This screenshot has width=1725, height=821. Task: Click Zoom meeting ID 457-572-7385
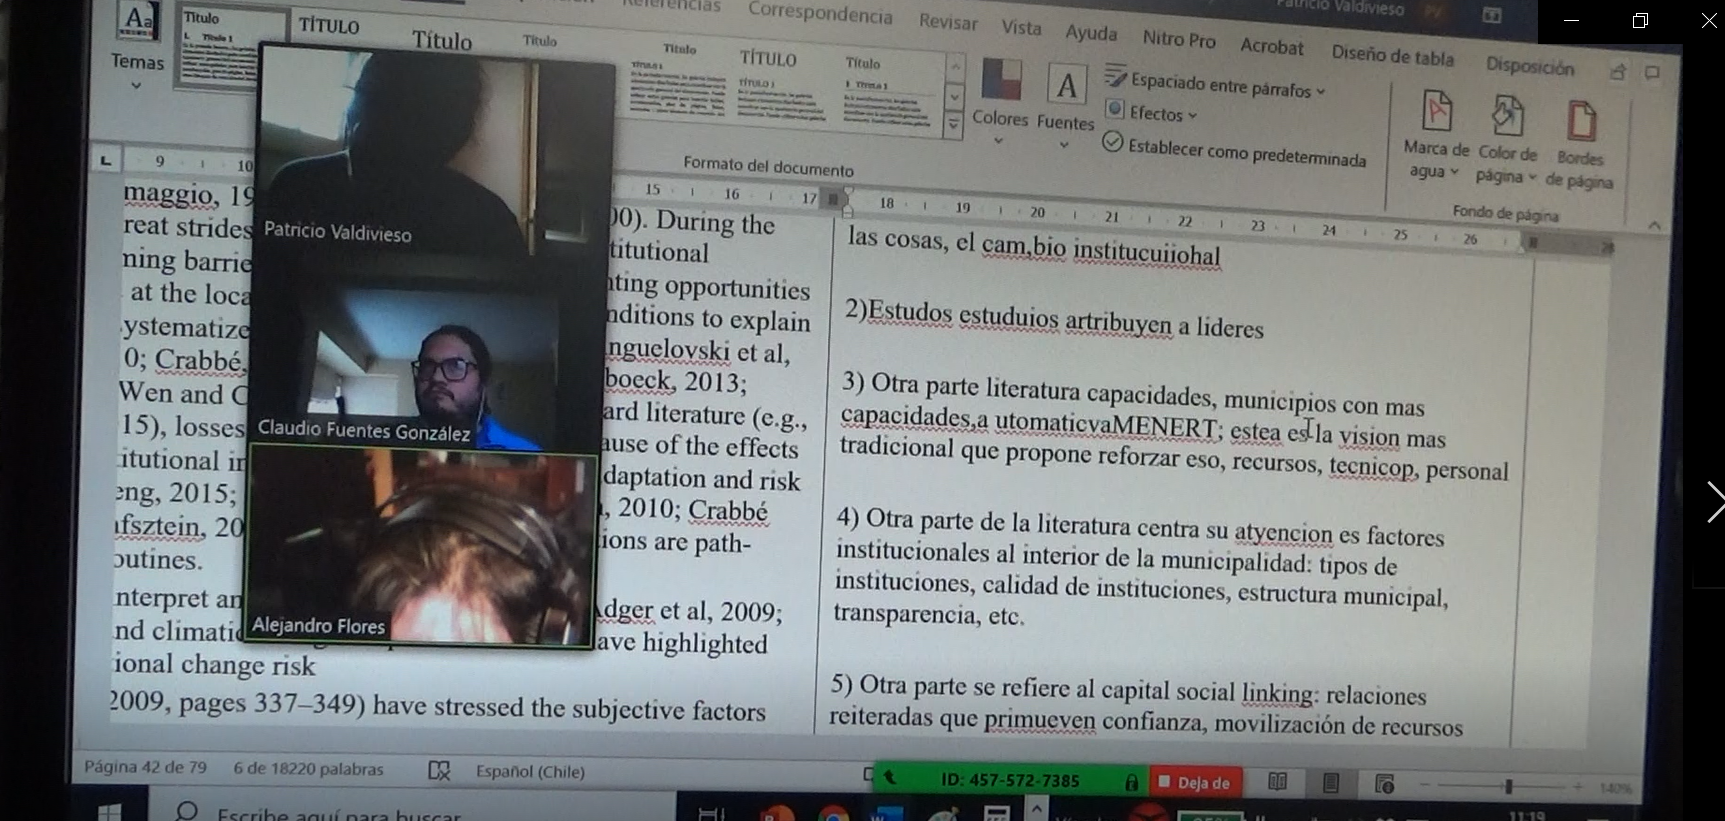coord(1010,780)
